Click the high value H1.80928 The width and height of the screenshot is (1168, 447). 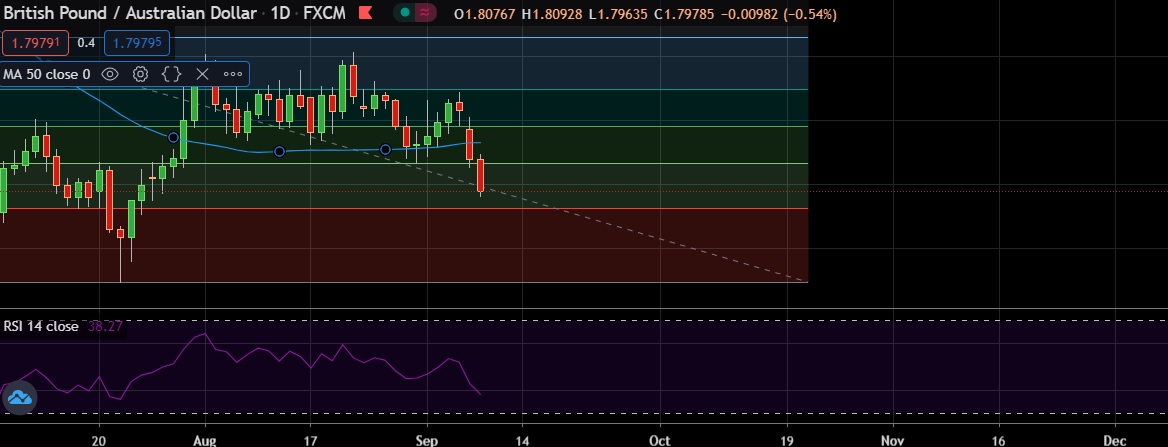[551, 14]
